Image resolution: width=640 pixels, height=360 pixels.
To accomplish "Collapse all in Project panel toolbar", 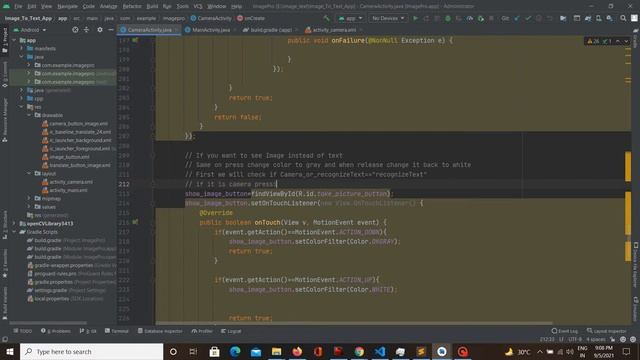I will 87,30.
